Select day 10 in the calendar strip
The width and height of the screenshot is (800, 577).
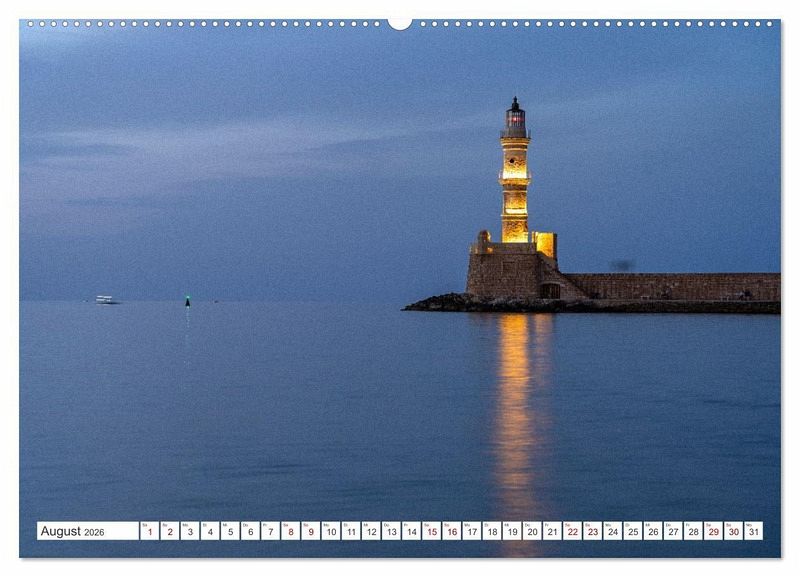331,531
